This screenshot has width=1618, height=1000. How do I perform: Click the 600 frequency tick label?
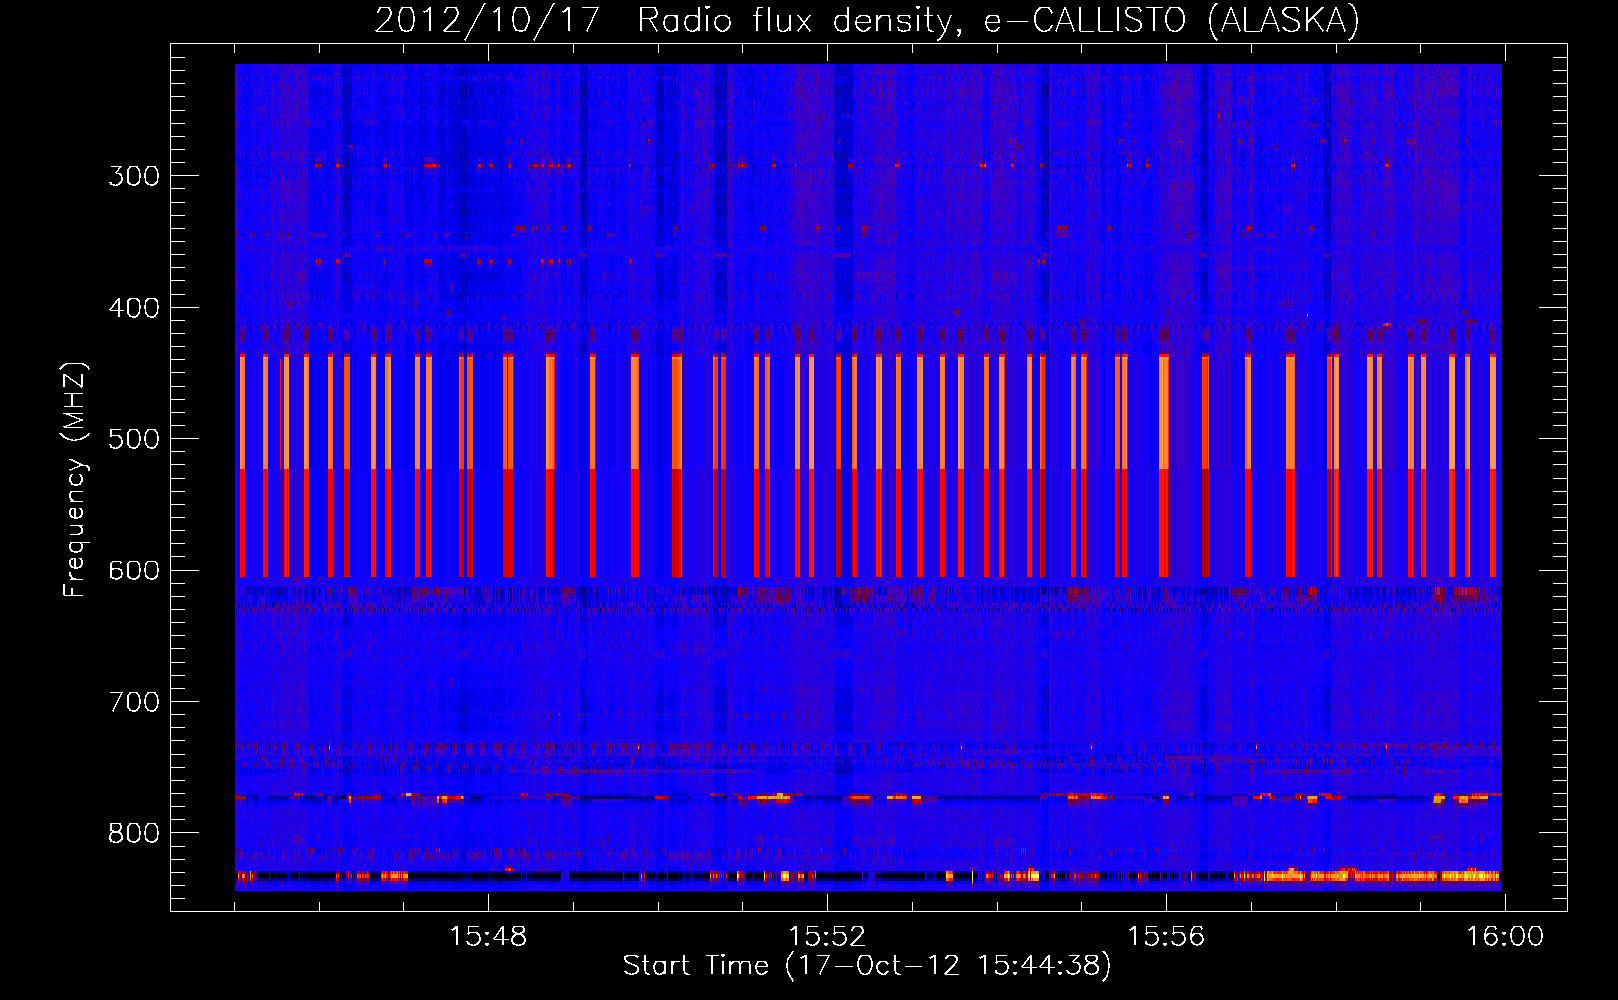click(134, 571)
